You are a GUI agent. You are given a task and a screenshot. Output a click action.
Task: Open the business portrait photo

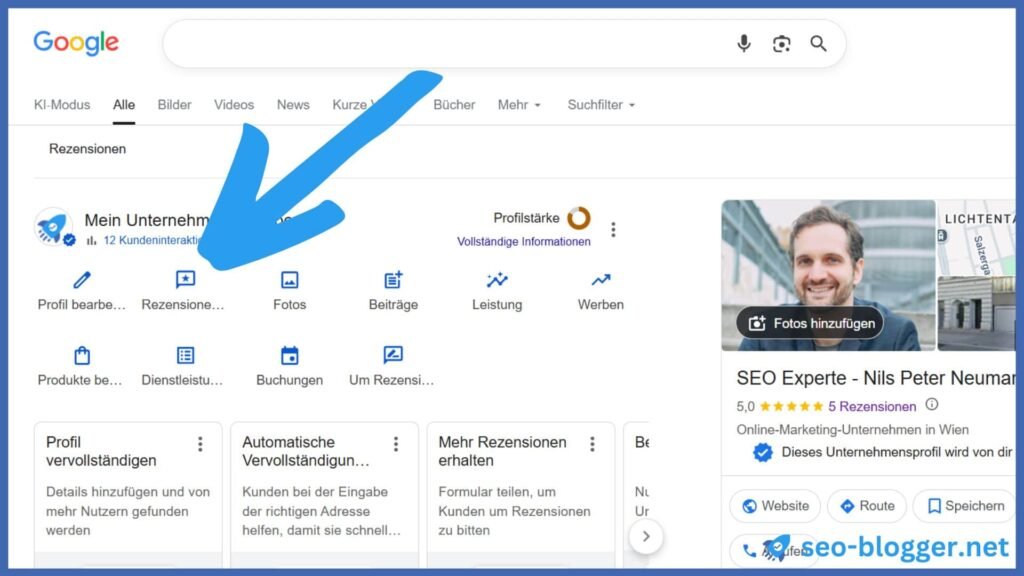[x=828, y=275]
